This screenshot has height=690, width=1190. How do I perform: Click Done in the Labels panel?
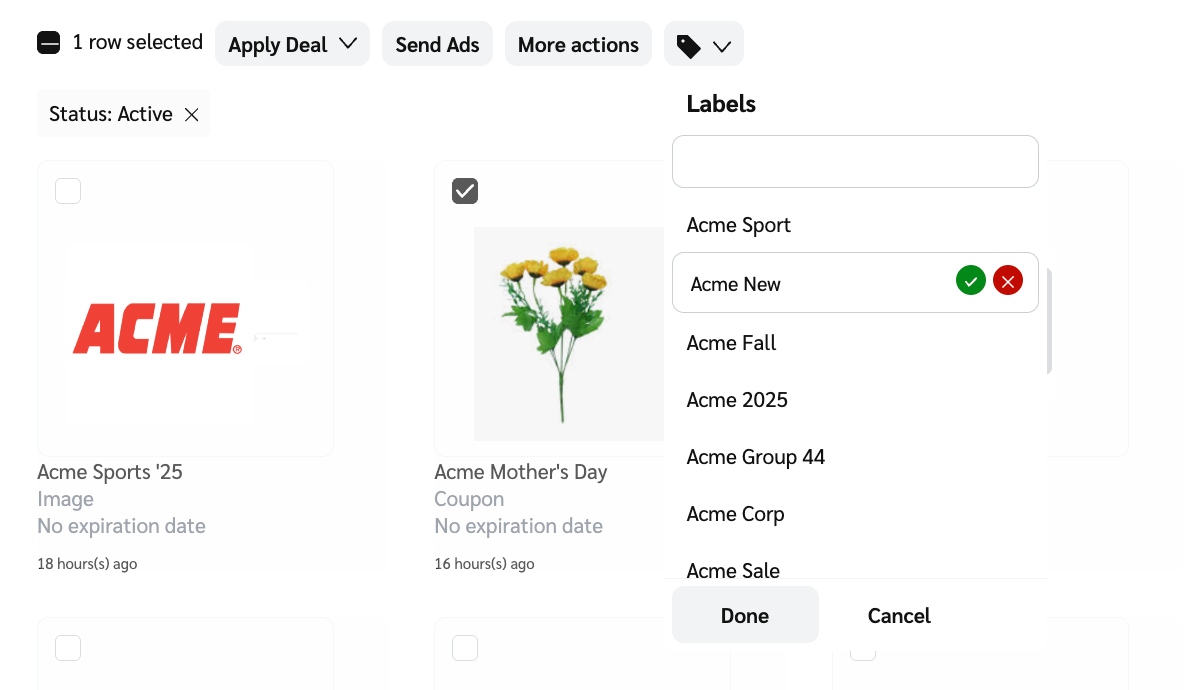tap(745, 615)
